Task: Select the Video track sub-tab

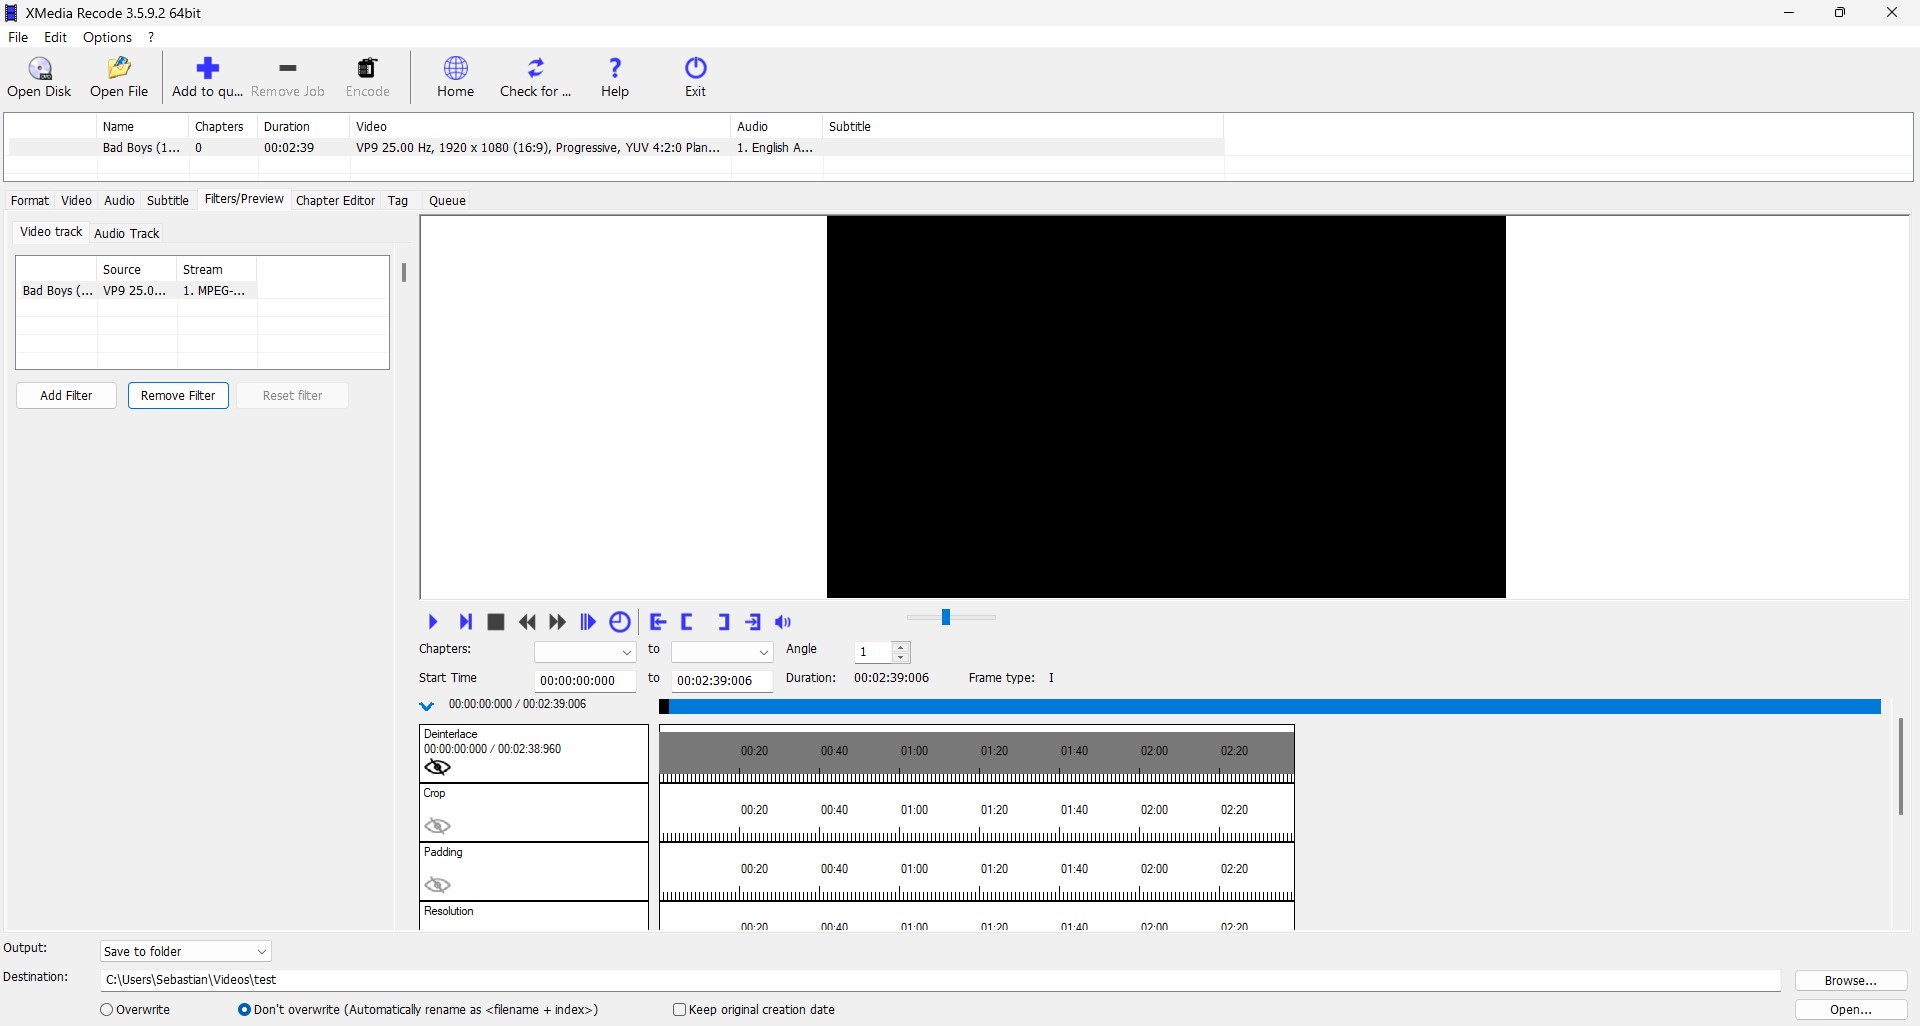Action: [x=51, y=232]
